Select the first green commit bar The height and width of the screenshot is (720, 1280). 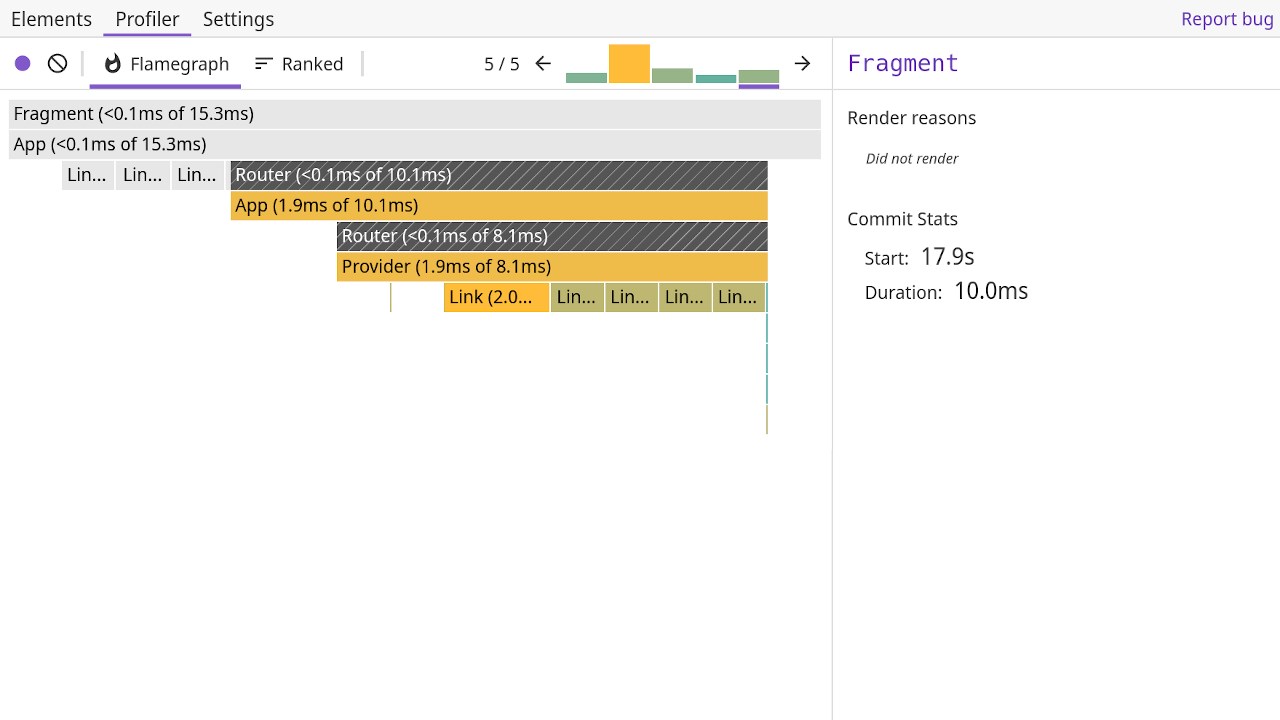(586, 77)
